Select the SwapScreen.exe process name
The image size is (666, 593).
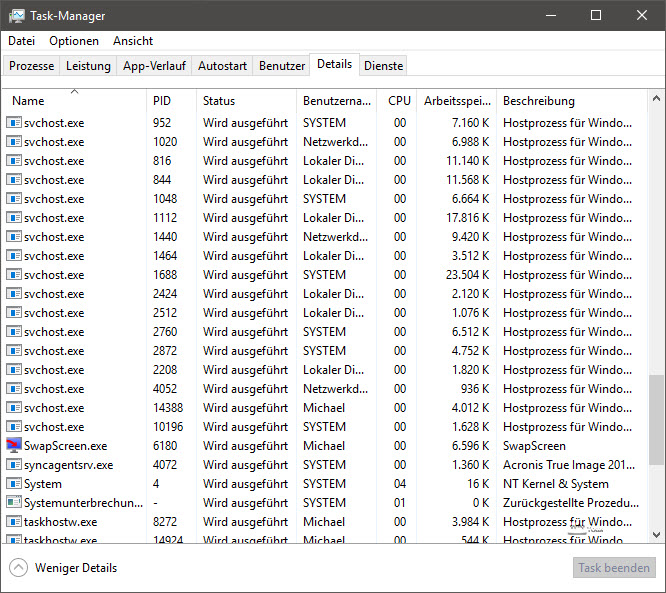pos(65,446)
